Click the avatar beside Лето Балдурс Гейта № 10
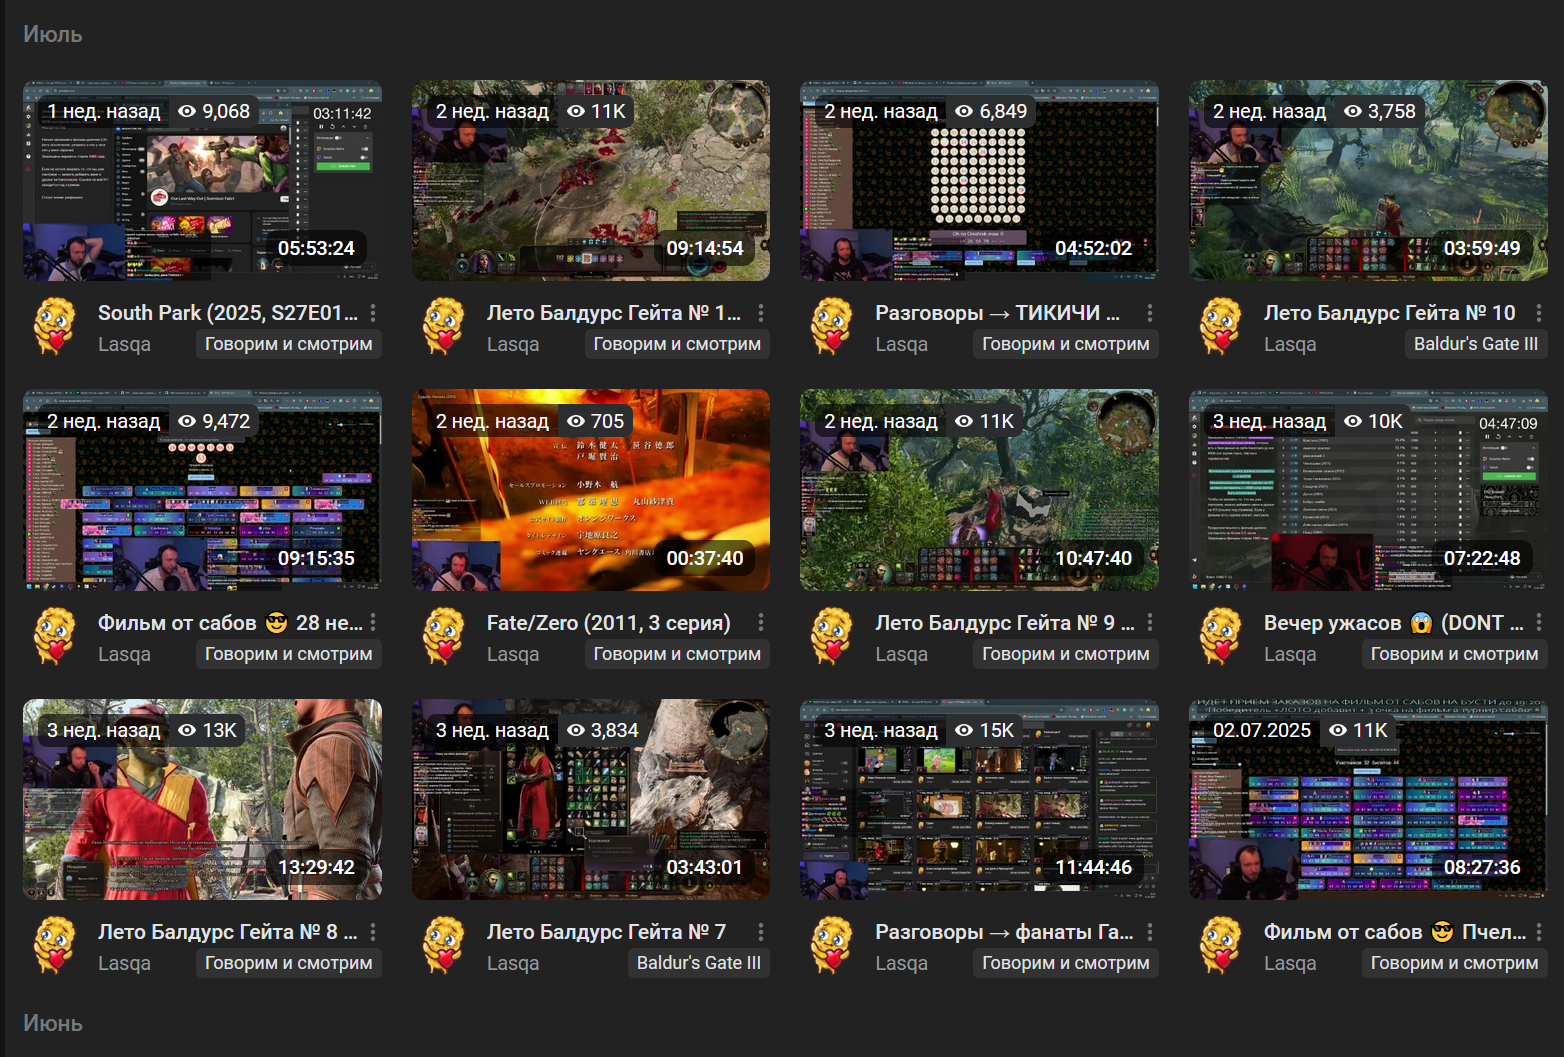1564x1057 pixels. [x=1221, y=327]
